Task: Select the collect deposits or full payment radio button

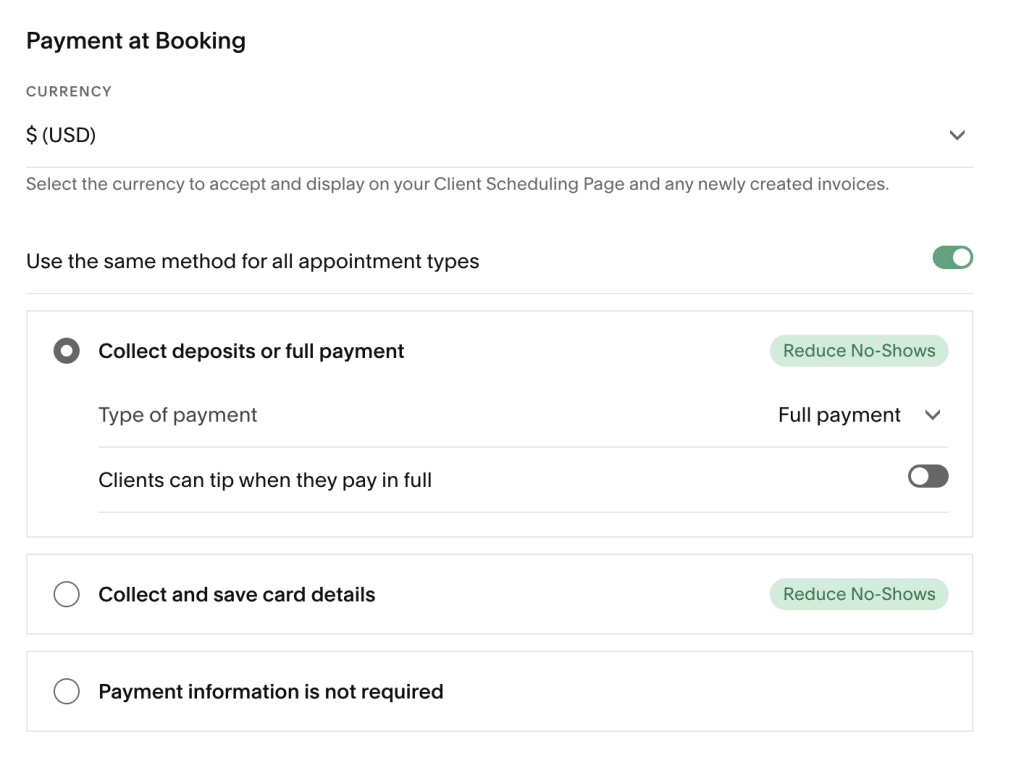Action: (x=66, y=351)
